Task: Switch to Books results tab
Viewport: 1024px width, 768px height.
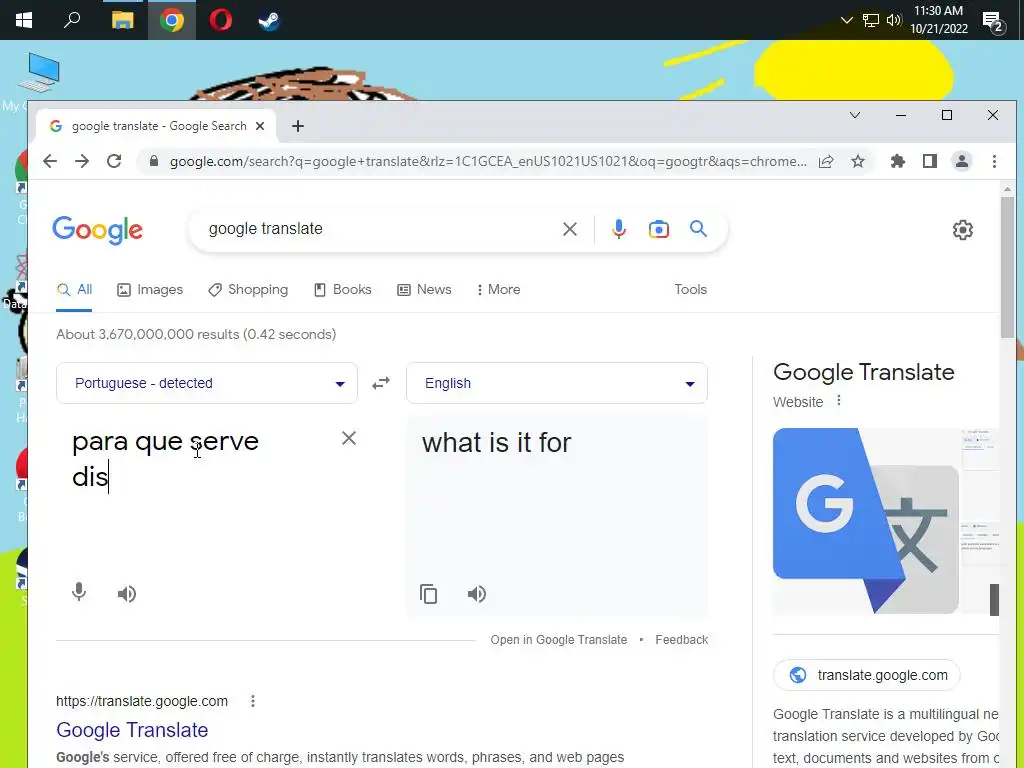Action: (x=342, y=290)
